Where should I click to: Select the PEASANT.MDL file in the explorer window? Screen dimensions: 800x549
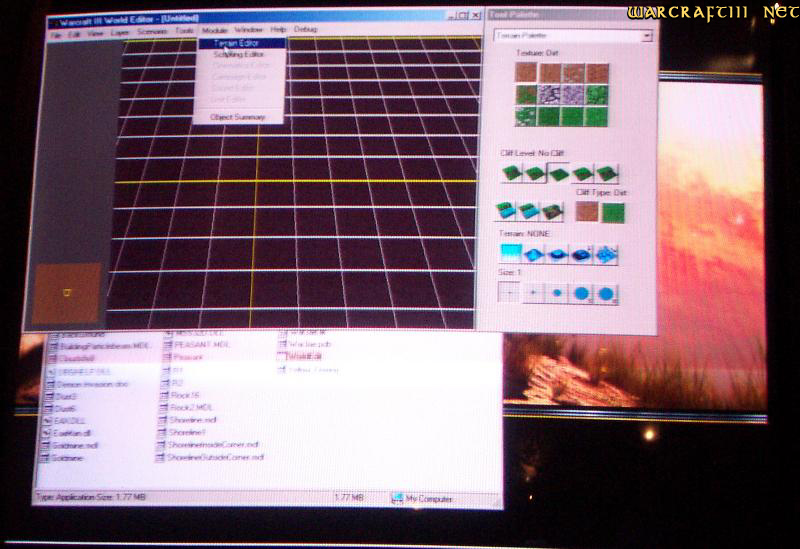tap(196, 345)
